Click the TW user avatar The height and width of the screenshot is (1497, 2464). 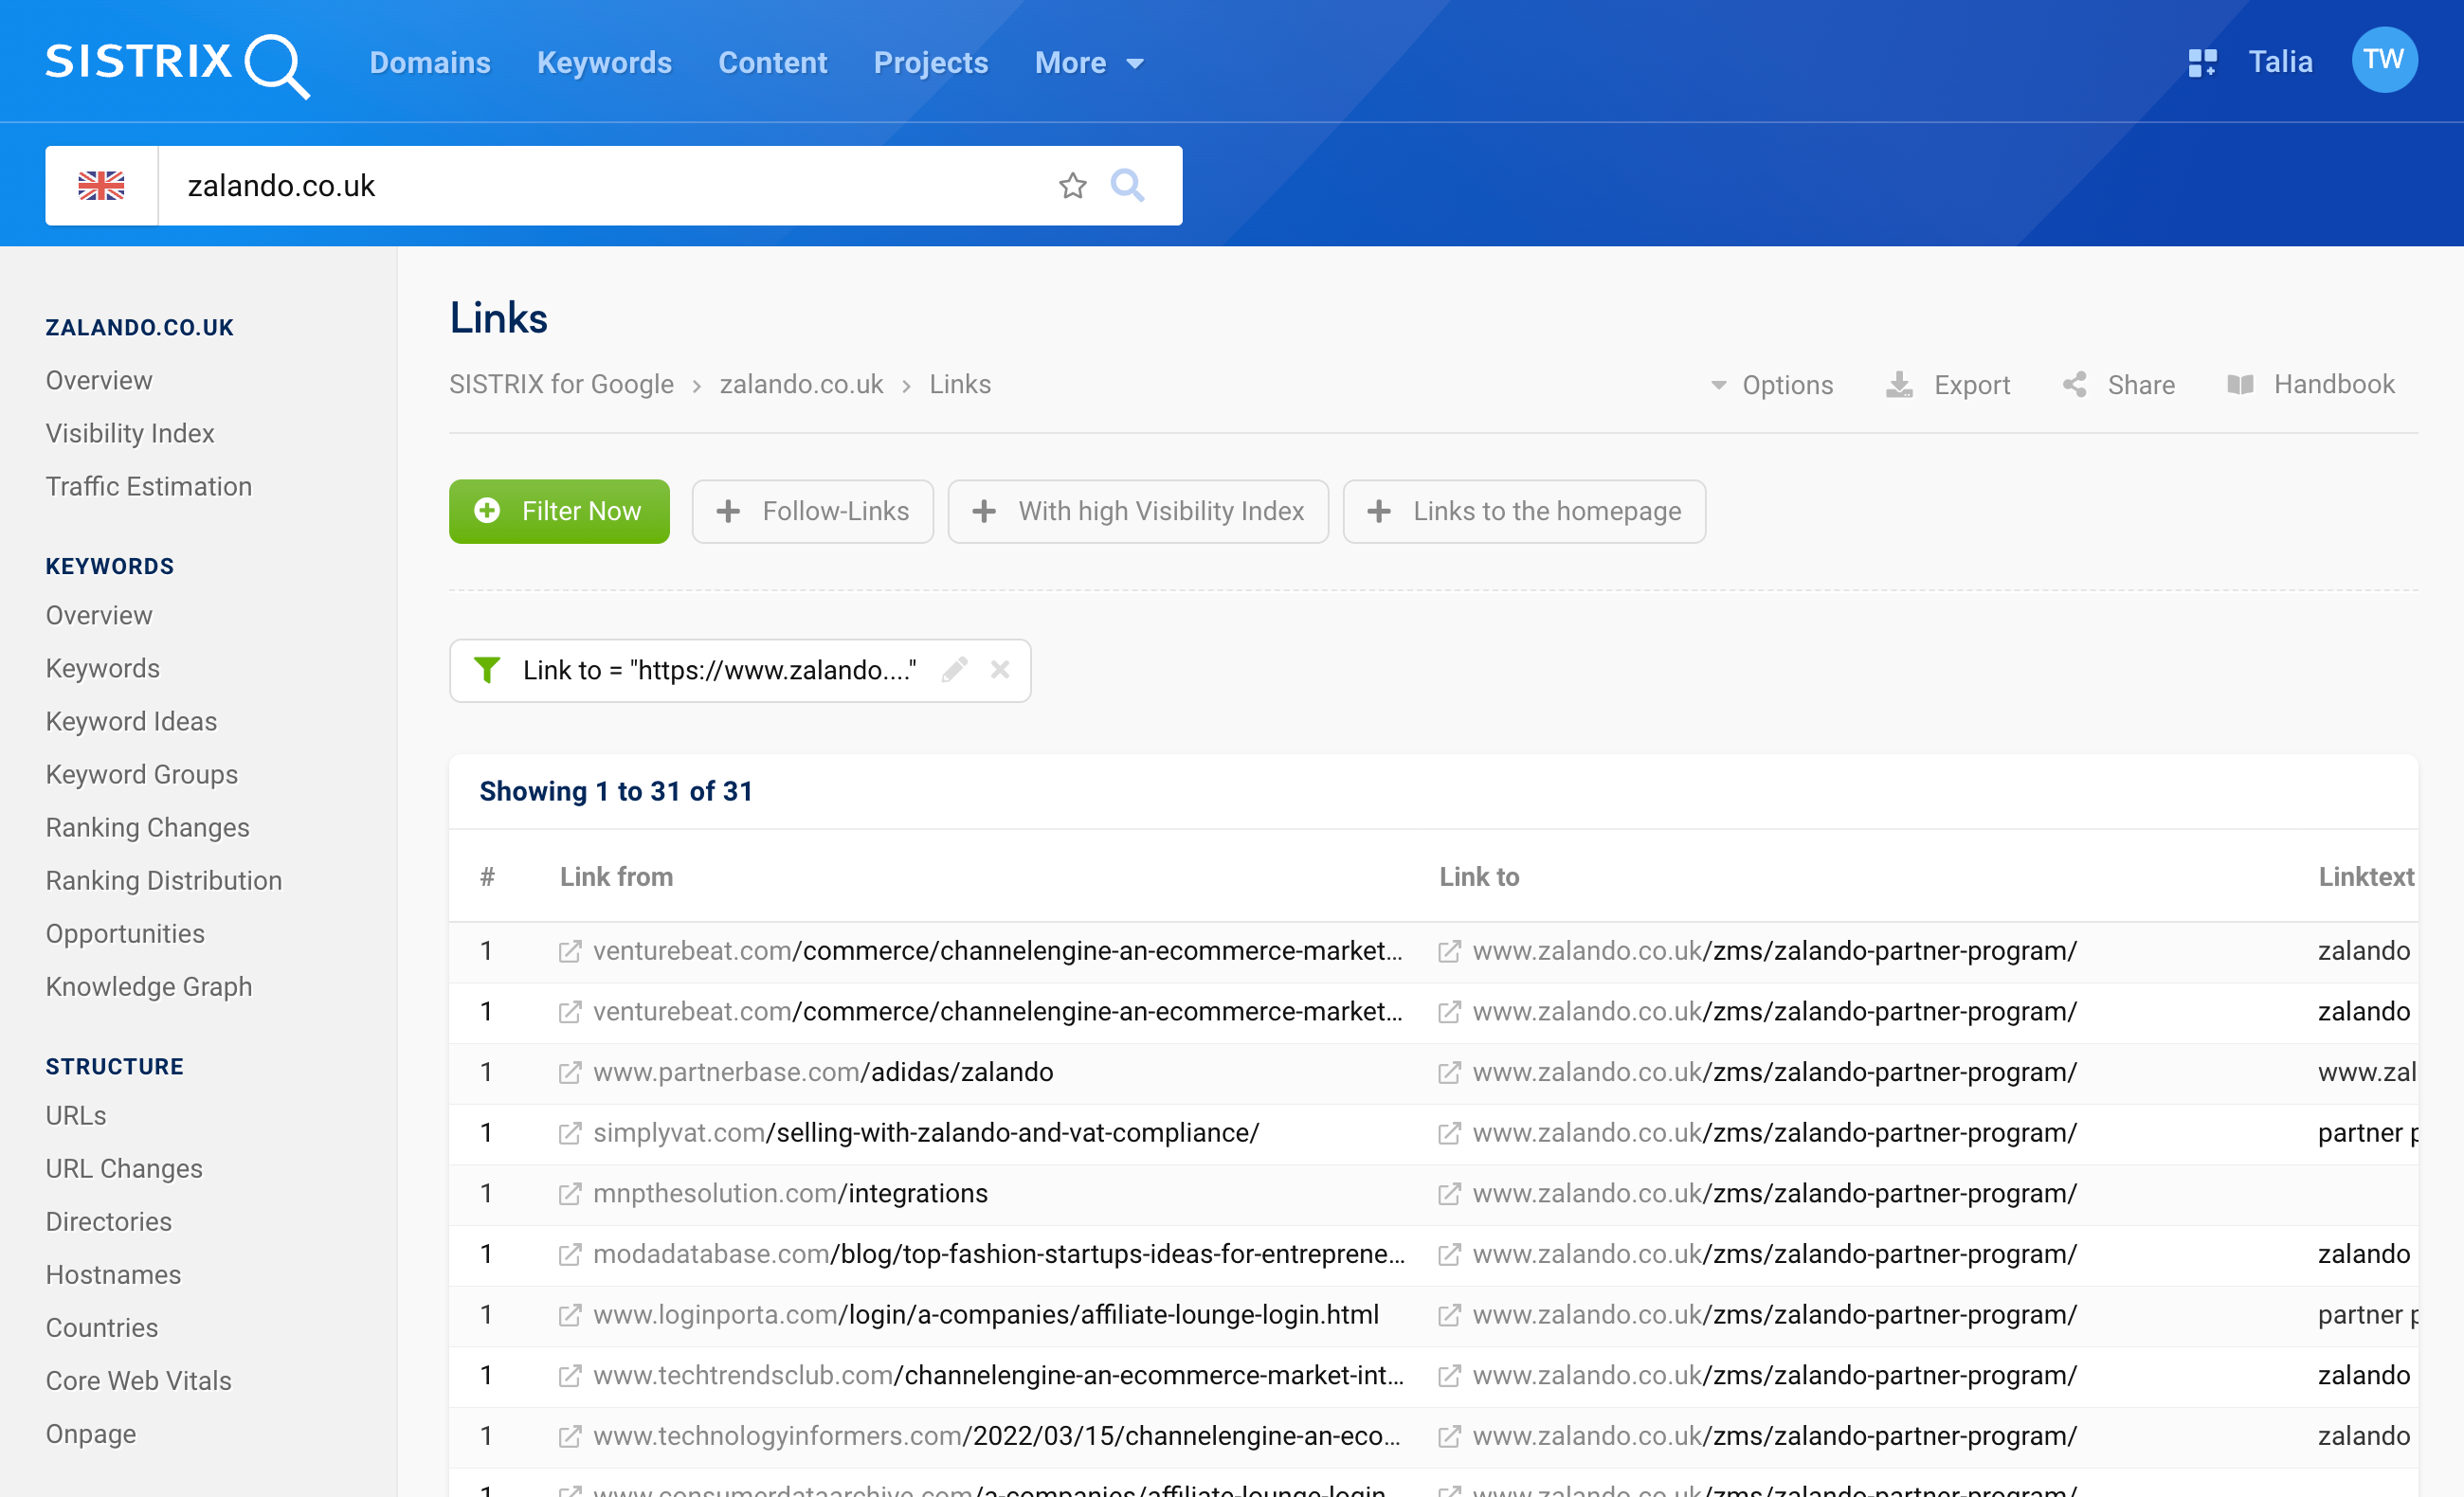coord(2383,60)
